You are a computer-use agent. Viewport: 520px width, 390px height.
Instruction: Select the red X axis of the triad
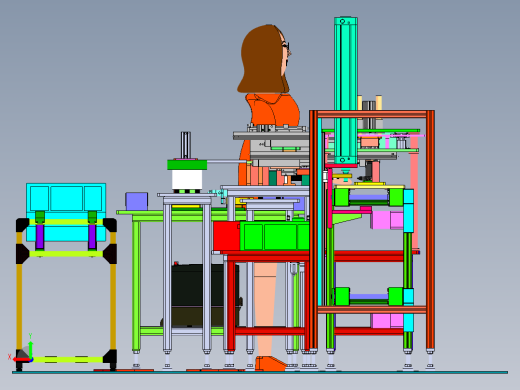22,359
